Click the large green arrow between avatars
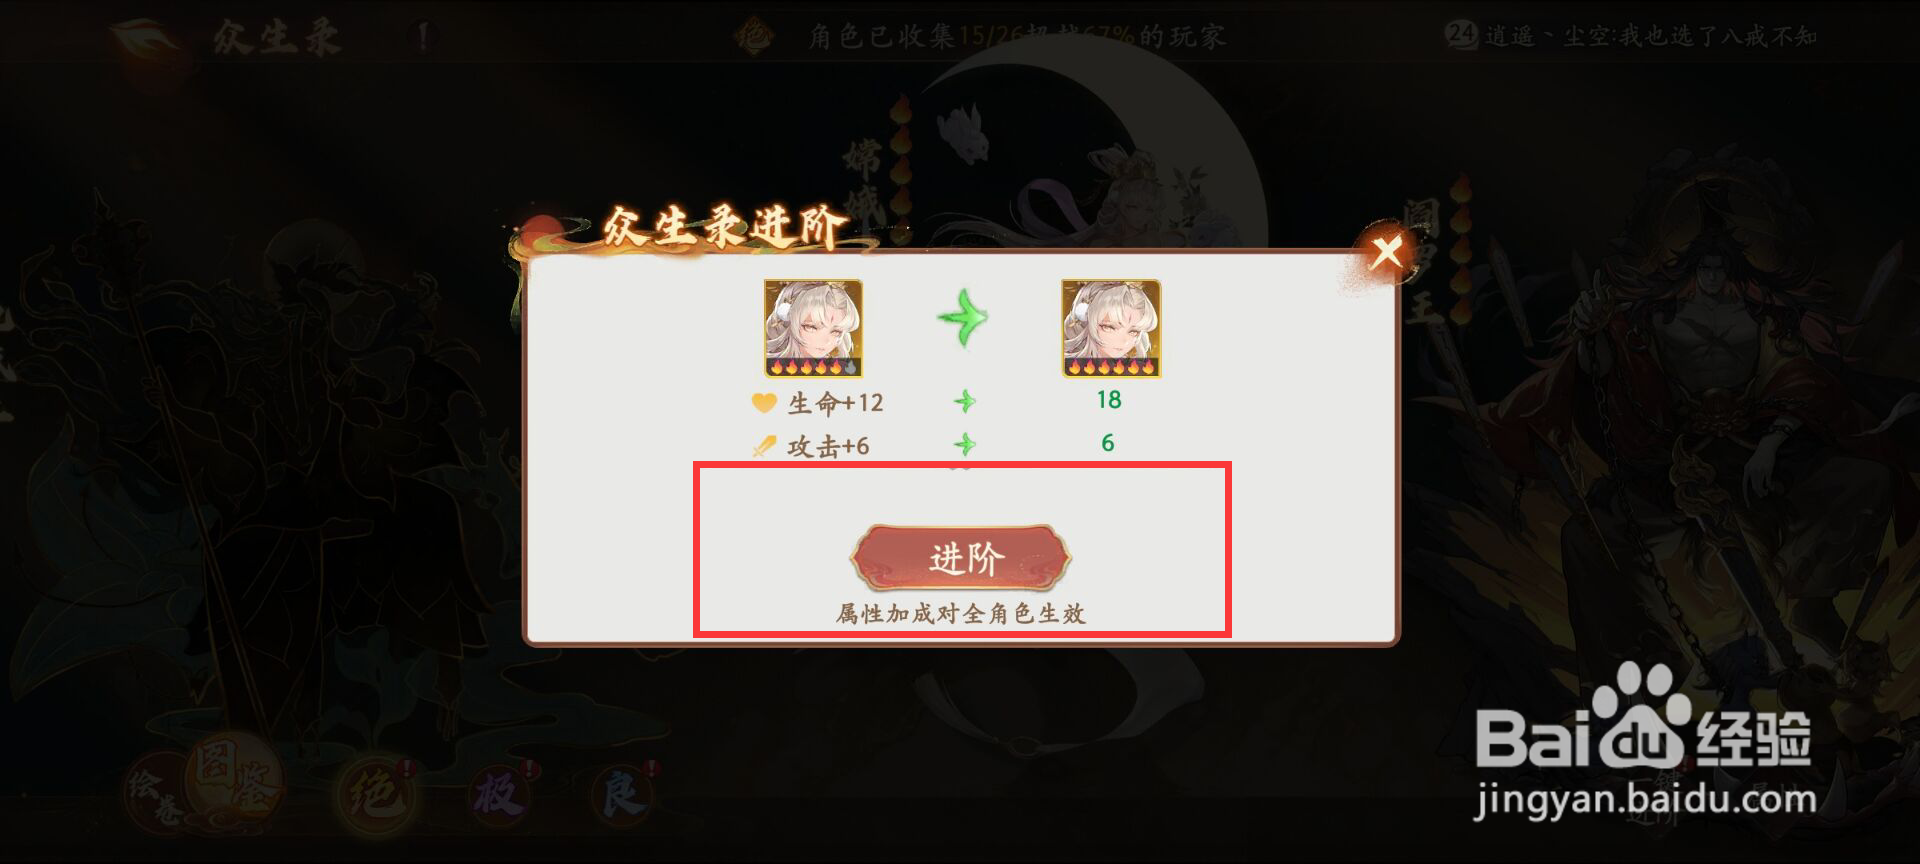Viewport: 1920px width, 864px height. point(962,318)
